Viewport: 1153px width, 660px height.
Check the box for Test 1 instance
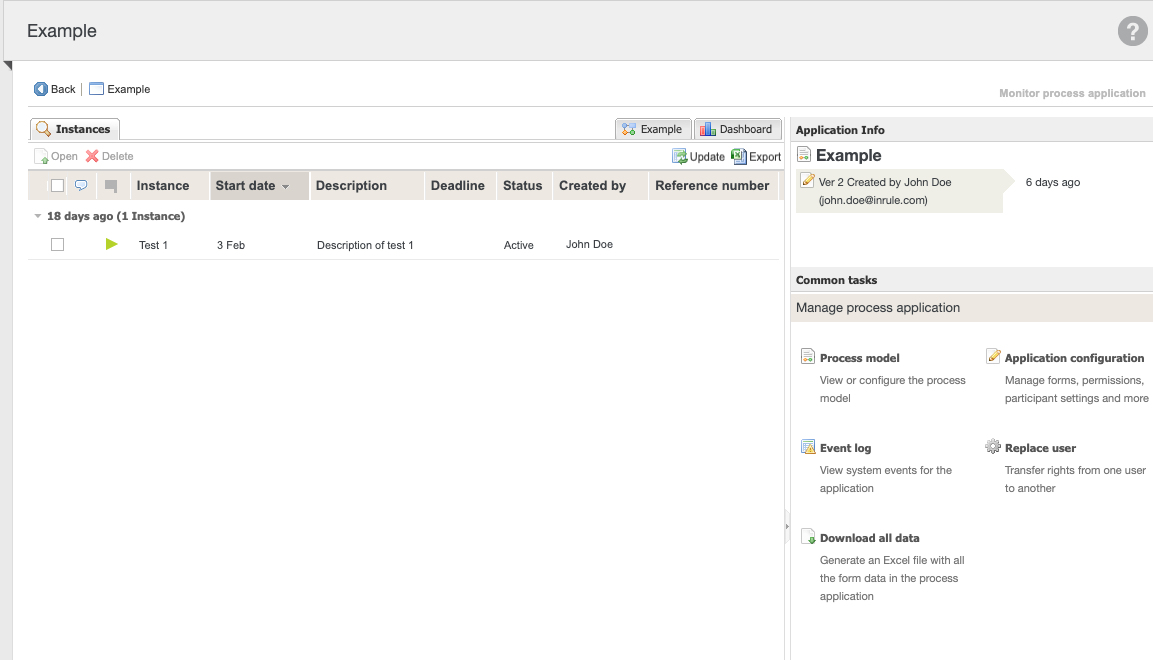point(57,244)
